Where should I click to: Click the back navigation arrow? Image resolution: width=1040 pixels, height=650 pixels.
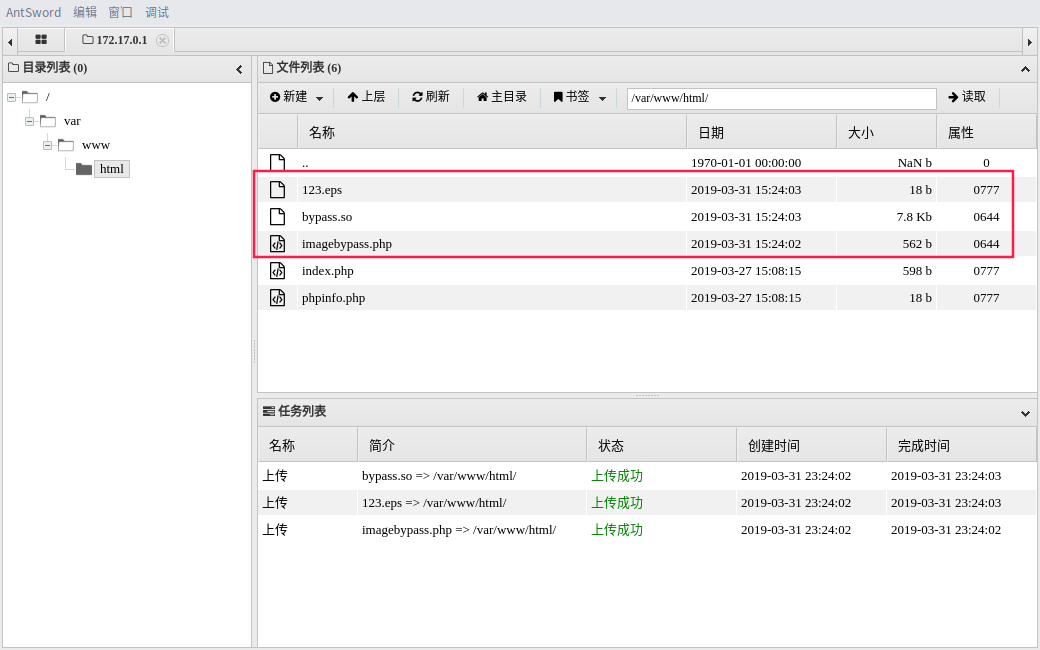(10, 40)
